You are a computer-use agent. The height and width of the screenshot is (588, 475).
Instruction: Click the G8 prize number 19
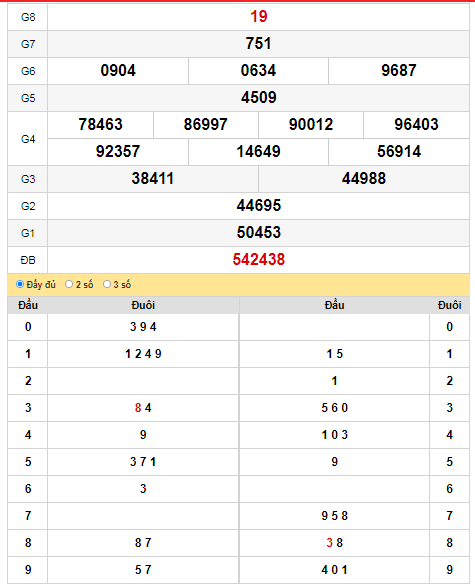point(259,16)
